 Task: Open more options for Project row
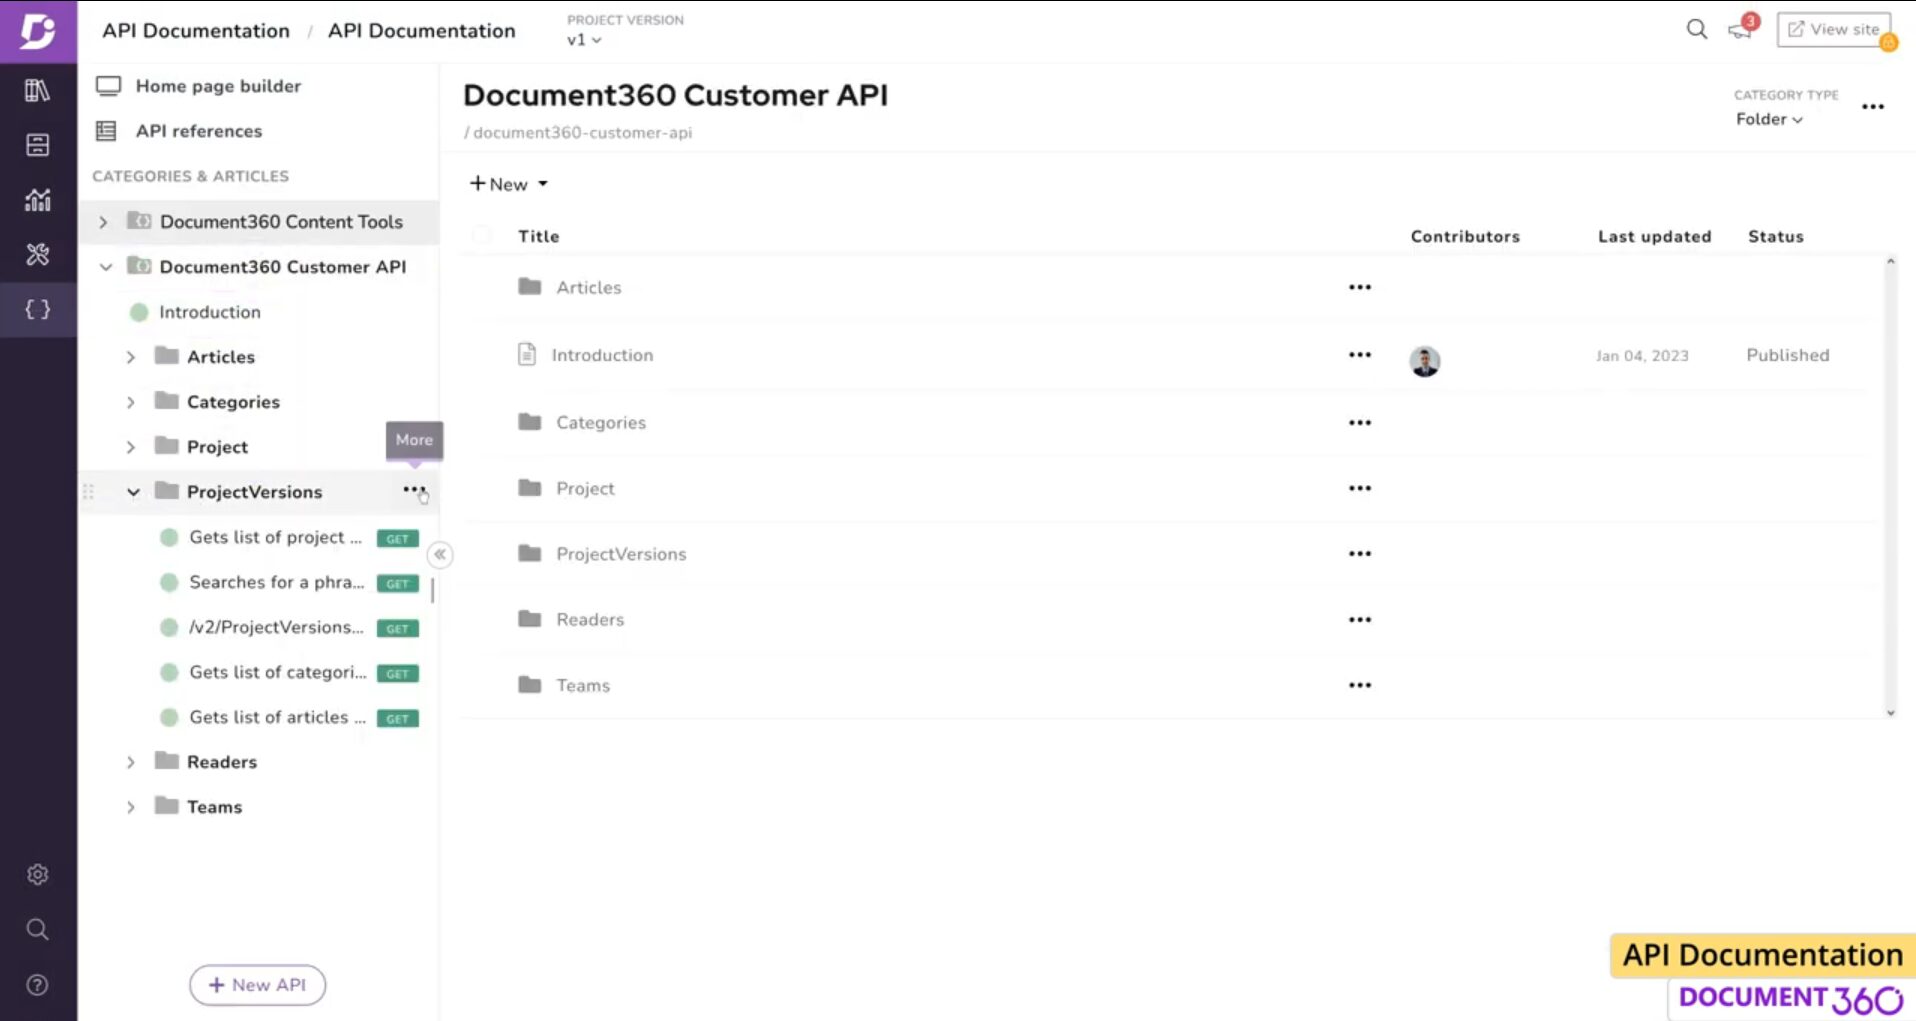[x=1360, y=488]
